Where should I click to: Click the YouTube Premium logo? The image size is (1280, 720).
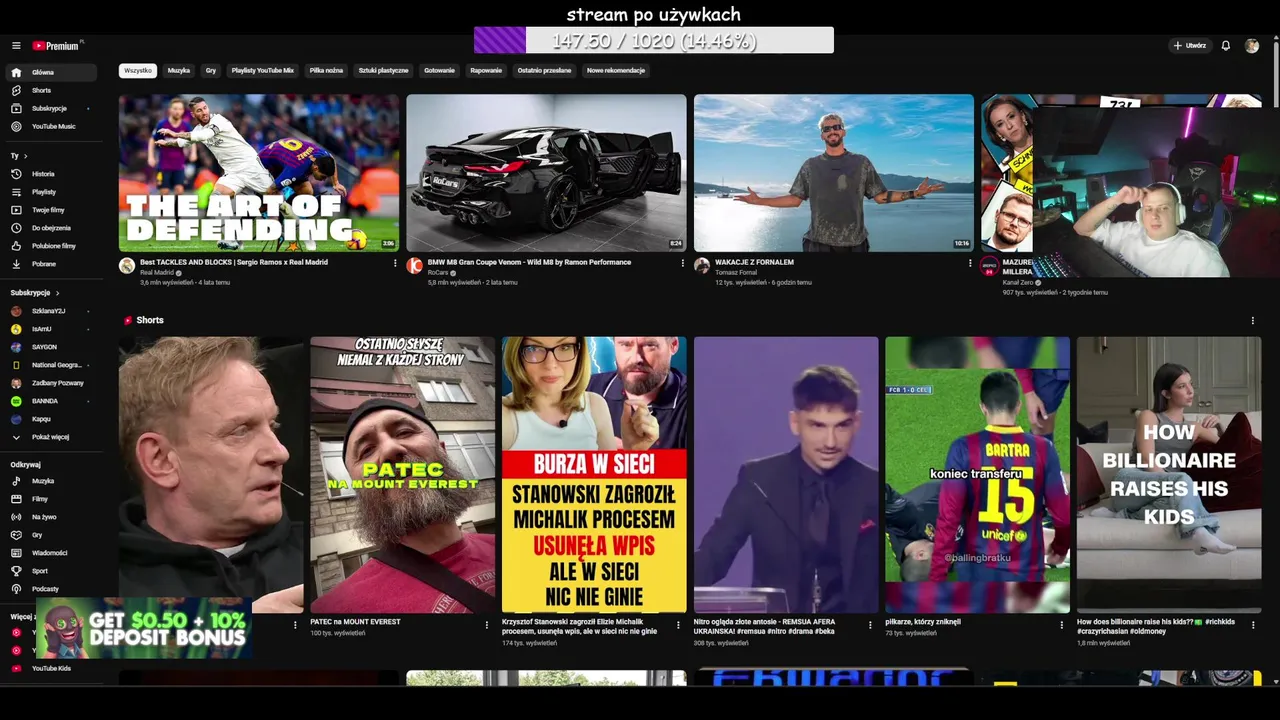pos(58,46)
